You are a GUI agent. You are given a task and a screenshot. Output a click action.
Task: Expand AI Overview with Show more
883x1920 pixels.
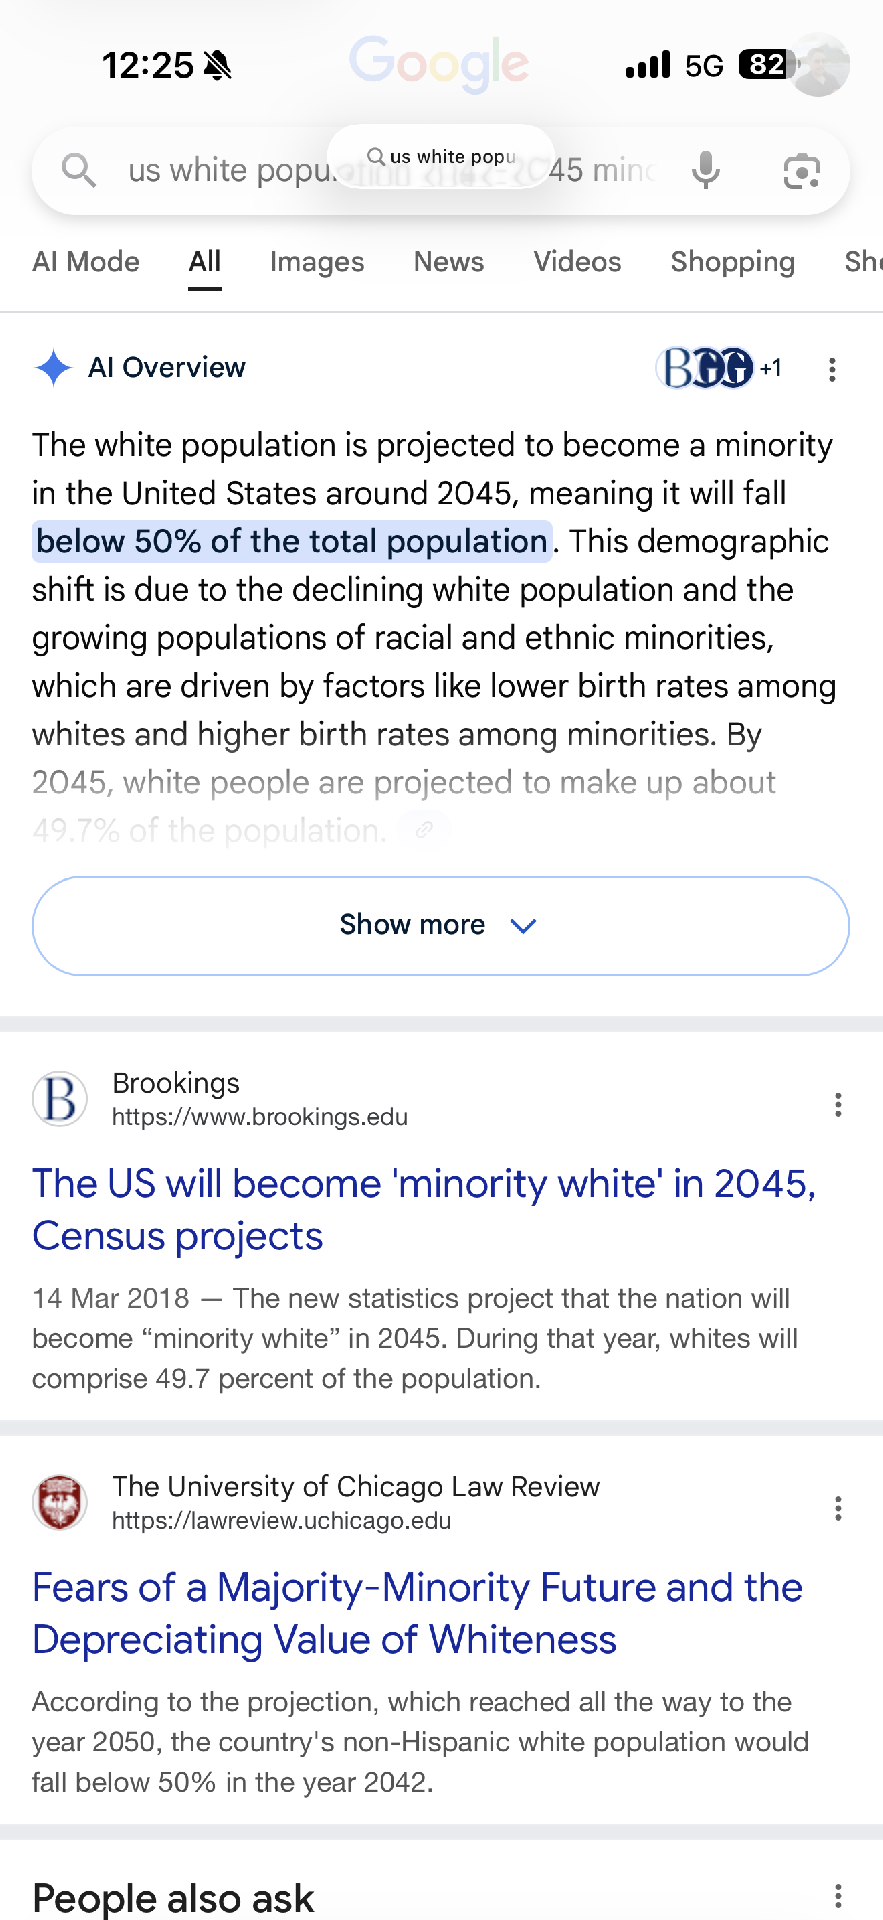441,925
